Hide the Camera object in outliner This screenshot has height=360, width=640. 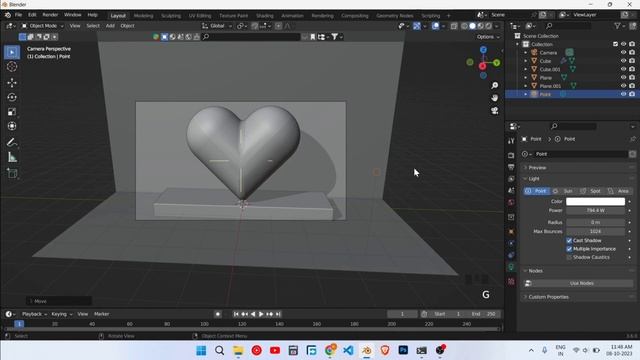623,53
